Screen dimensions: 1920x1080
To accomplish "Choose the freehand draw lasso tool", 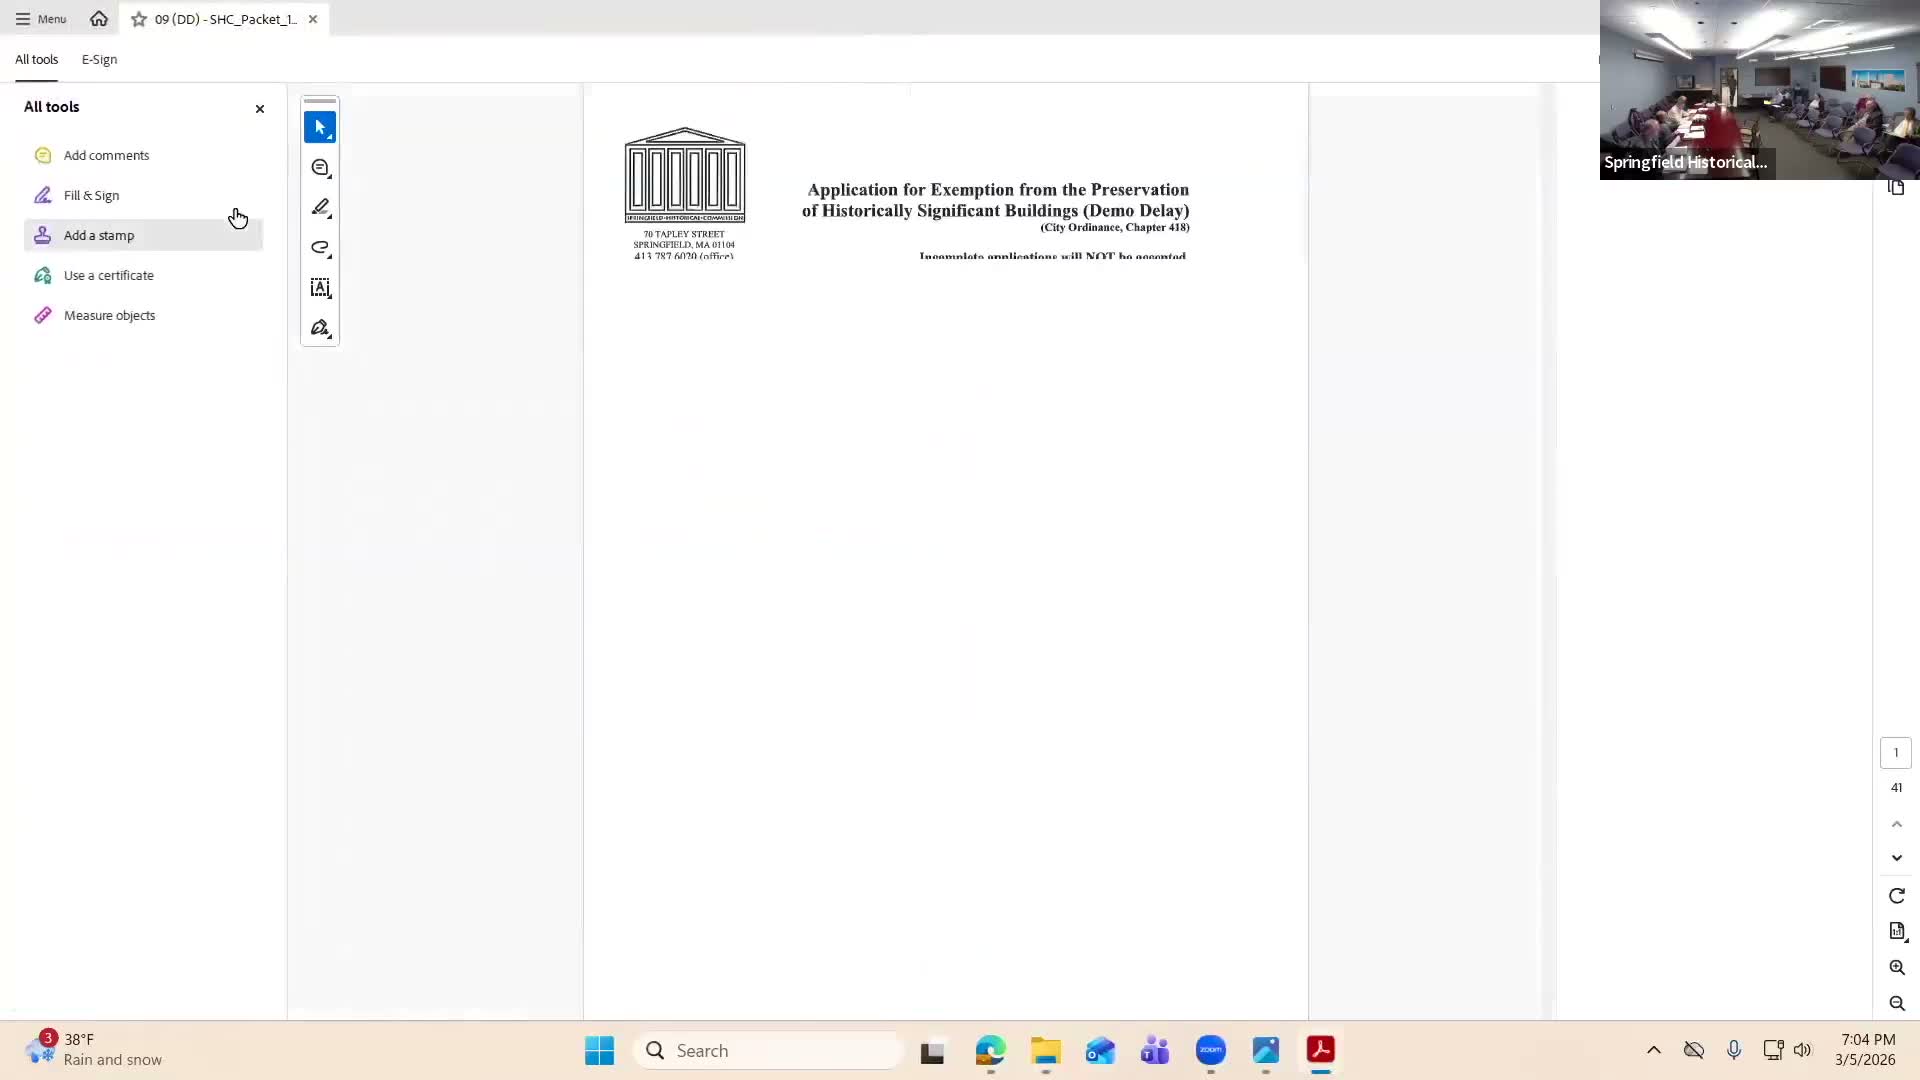I will coord(320,248).
